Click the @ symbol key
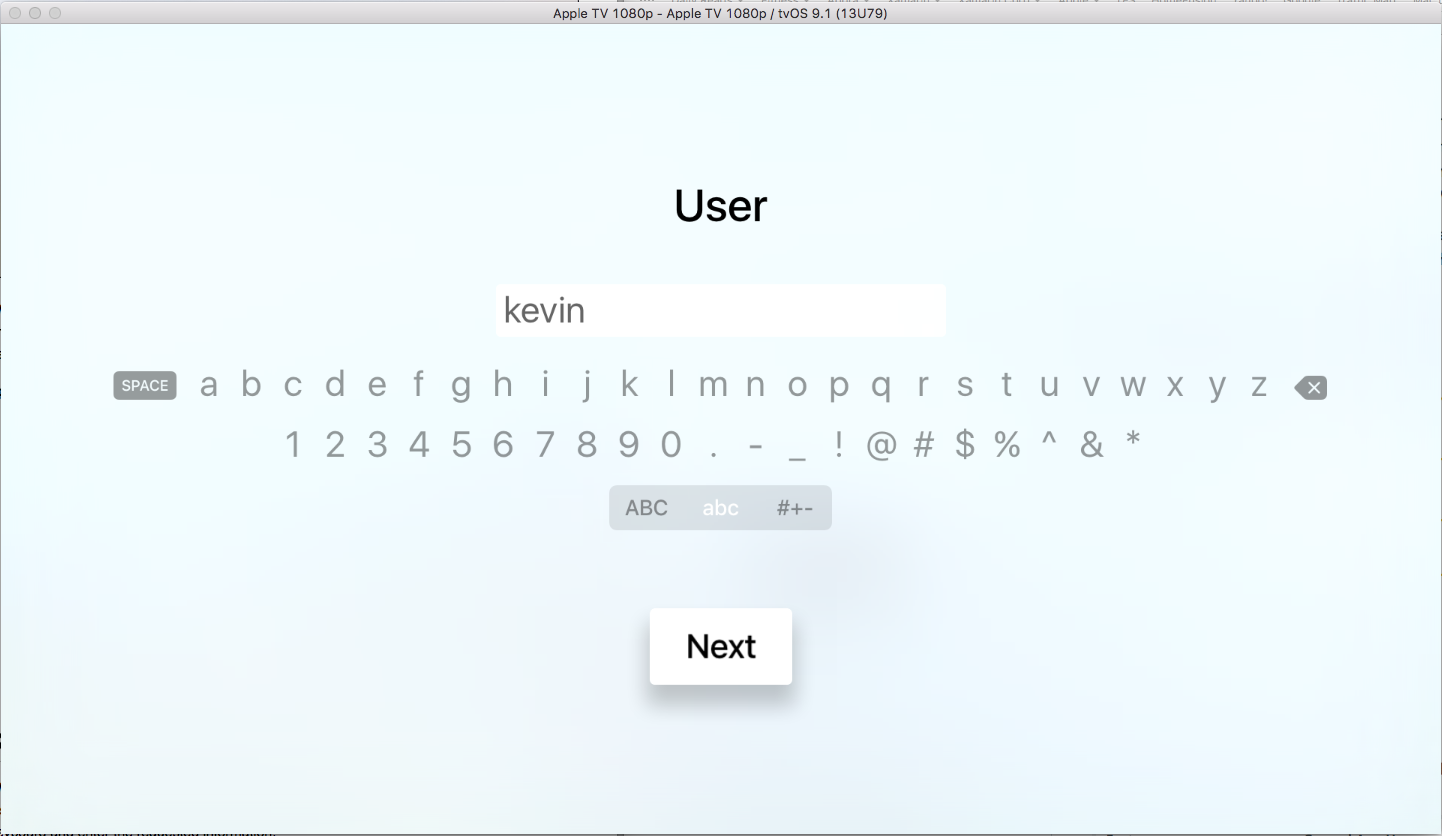Image resolution: width=1442 pixels, height=836 pixels. pos(881,444)
